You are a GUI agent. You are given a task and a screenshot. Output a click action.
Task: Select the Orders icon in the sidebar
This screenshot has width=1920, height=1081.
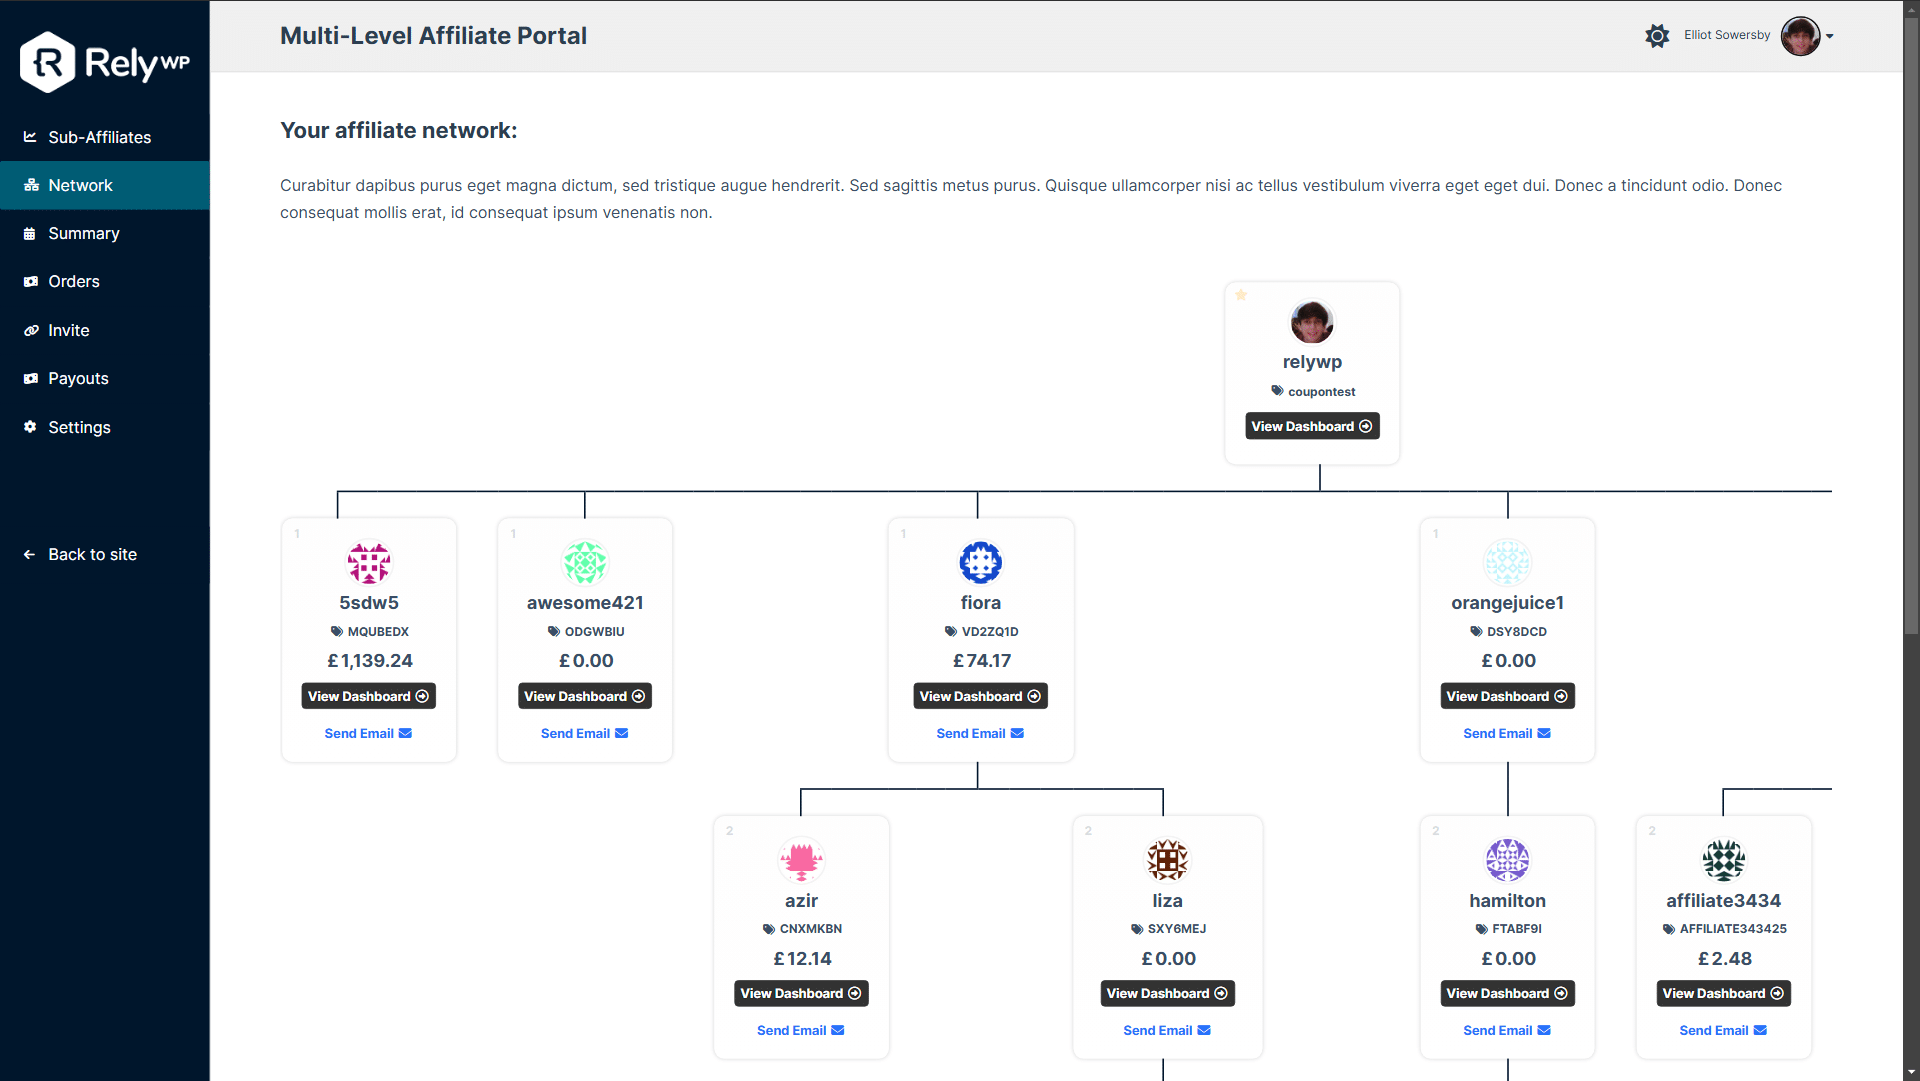coord(30,281)
